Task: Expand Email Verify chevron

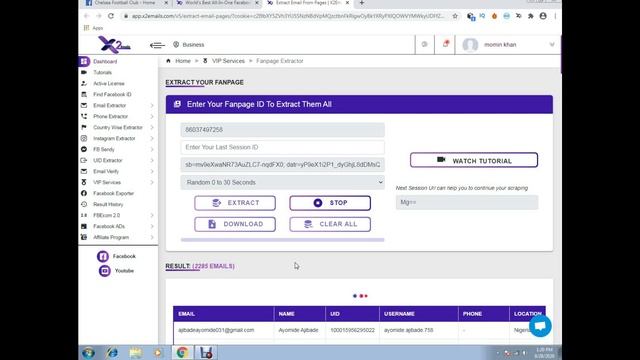Action: pyautogui.click(x=152, y=171)
